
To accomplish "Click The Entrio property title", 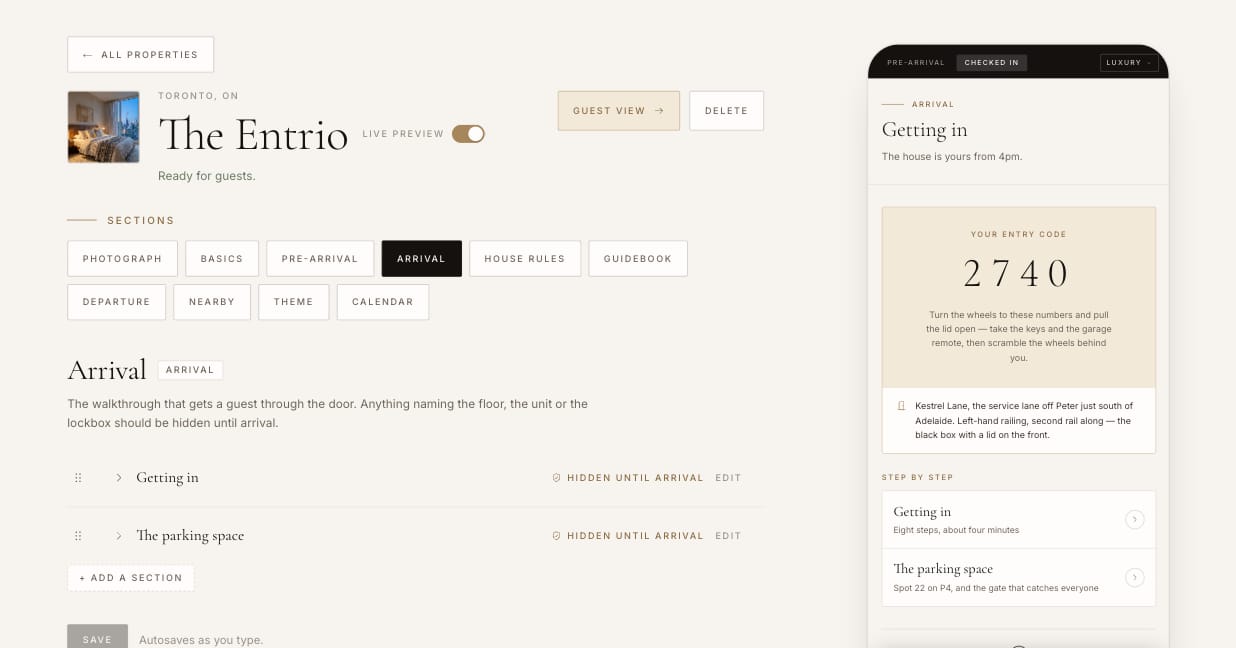I will pos(253,134).
